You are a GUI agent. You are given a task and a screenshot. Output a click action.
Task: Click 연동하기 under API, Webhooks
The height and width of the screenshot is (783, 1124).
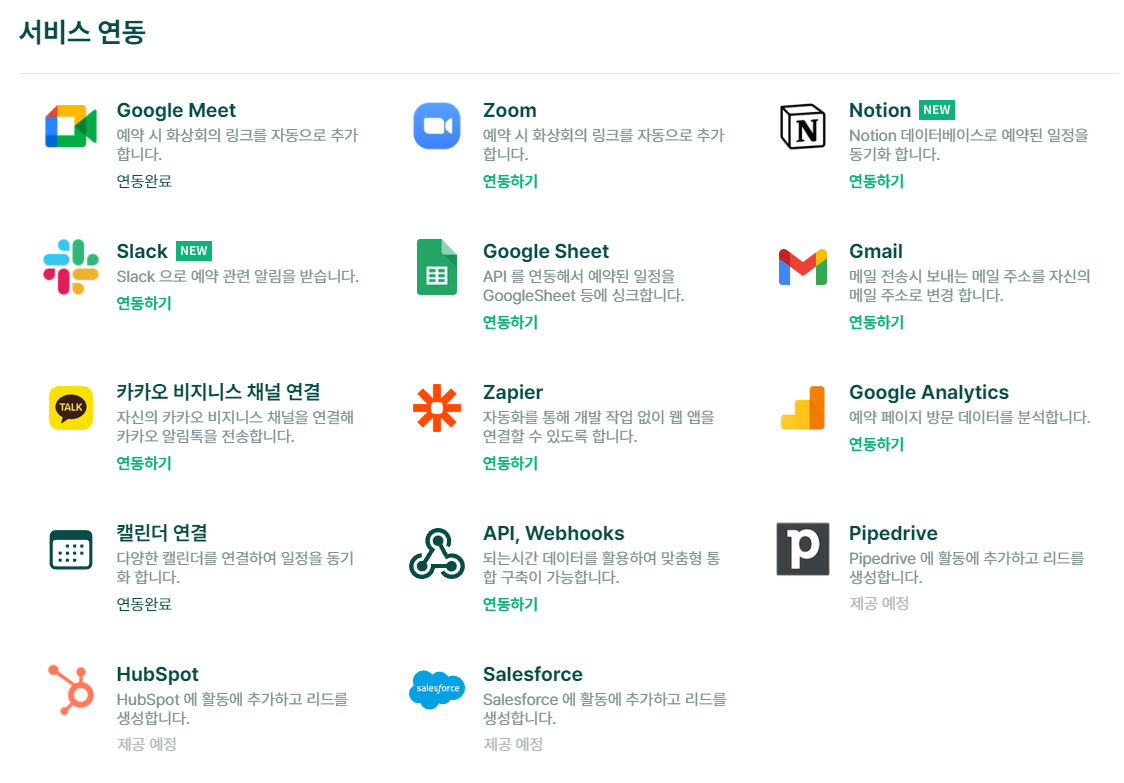click(510, 604)
